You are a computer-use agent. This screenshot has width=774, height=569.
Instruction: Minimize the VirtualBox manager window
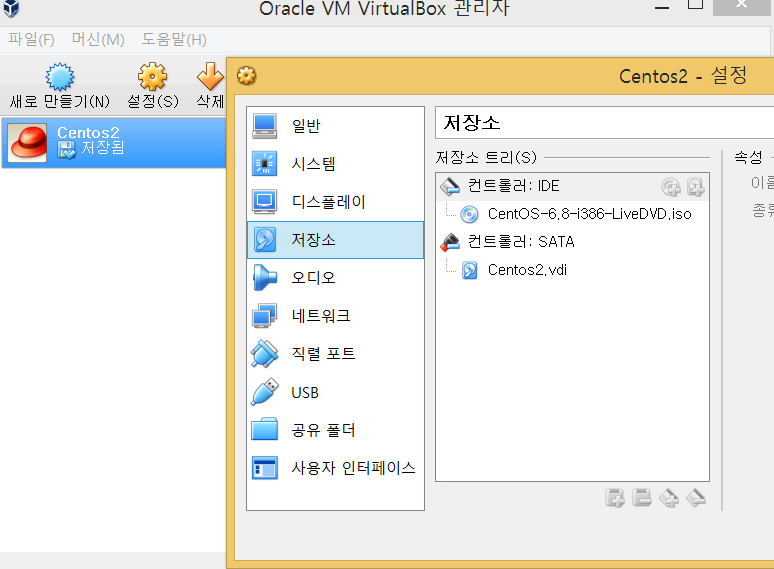(662, 7)
